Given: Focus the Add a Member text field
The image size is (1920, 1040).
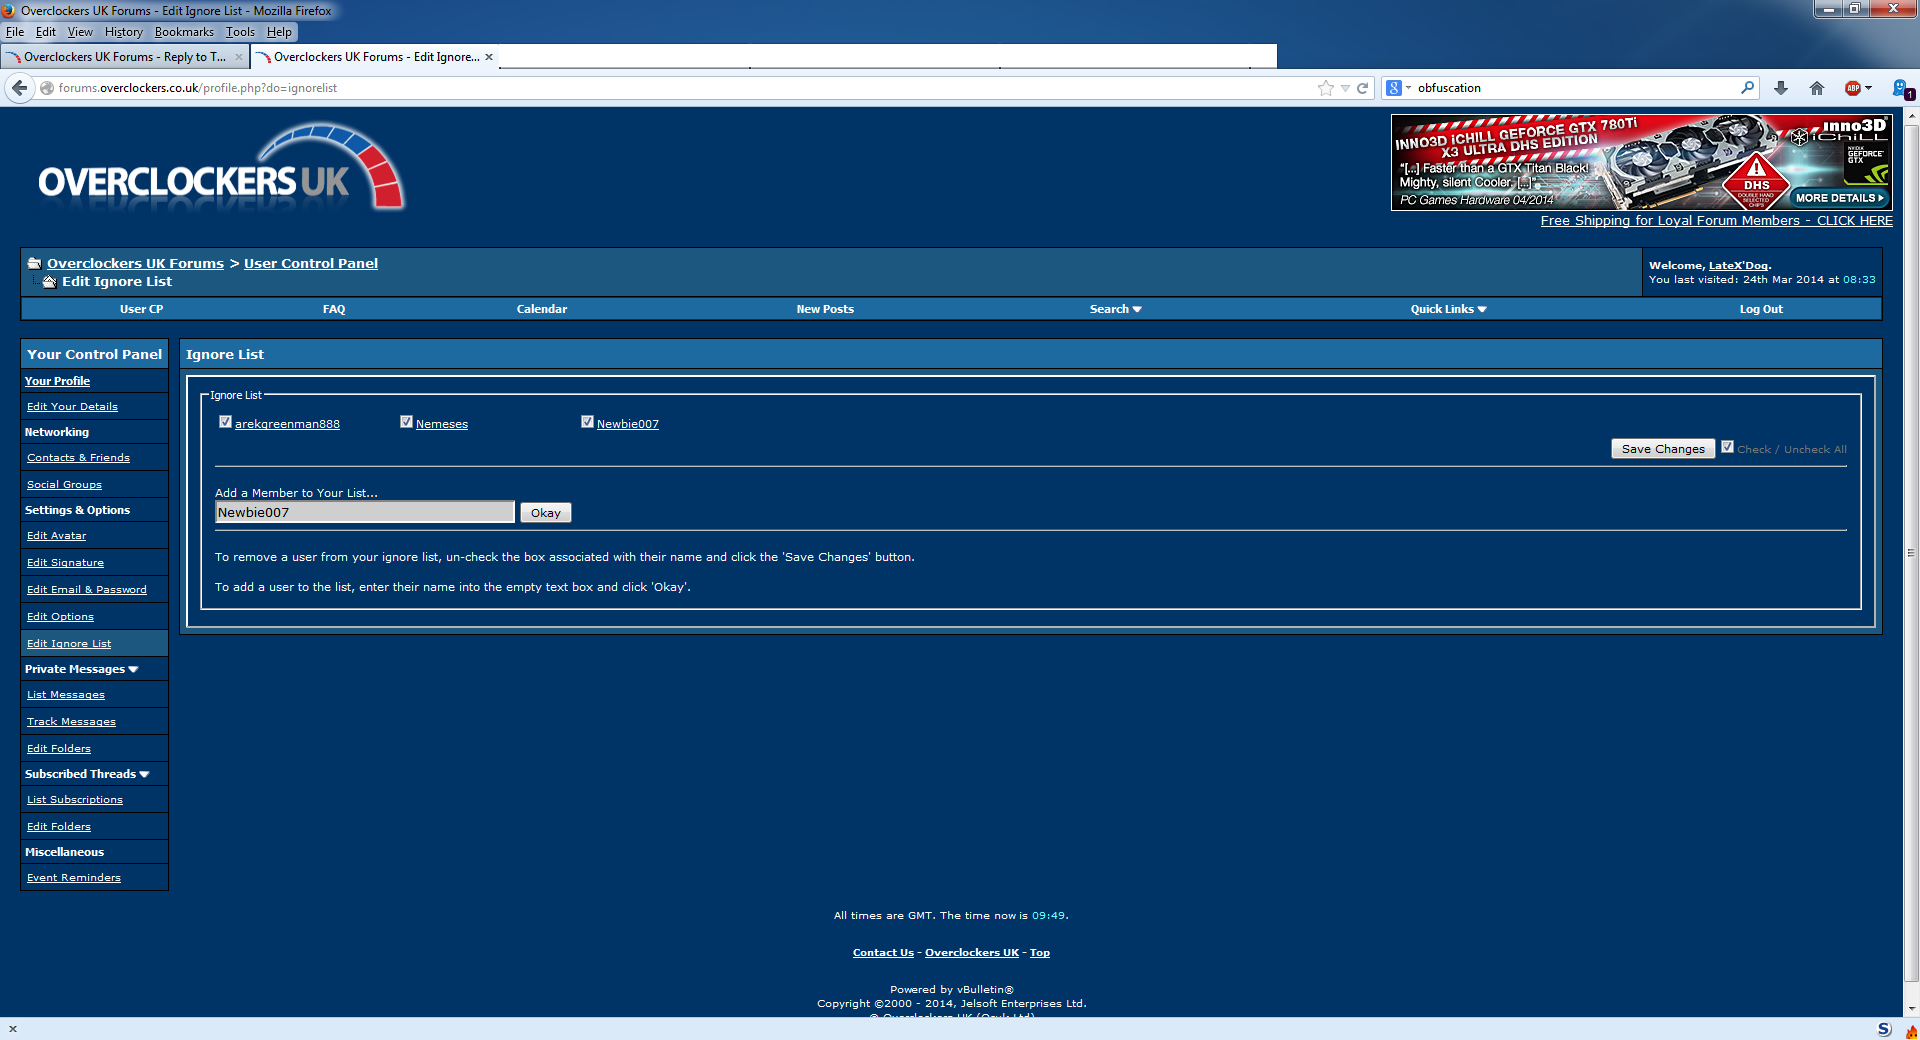Looking at the screenshot, I should pos(365,512).
